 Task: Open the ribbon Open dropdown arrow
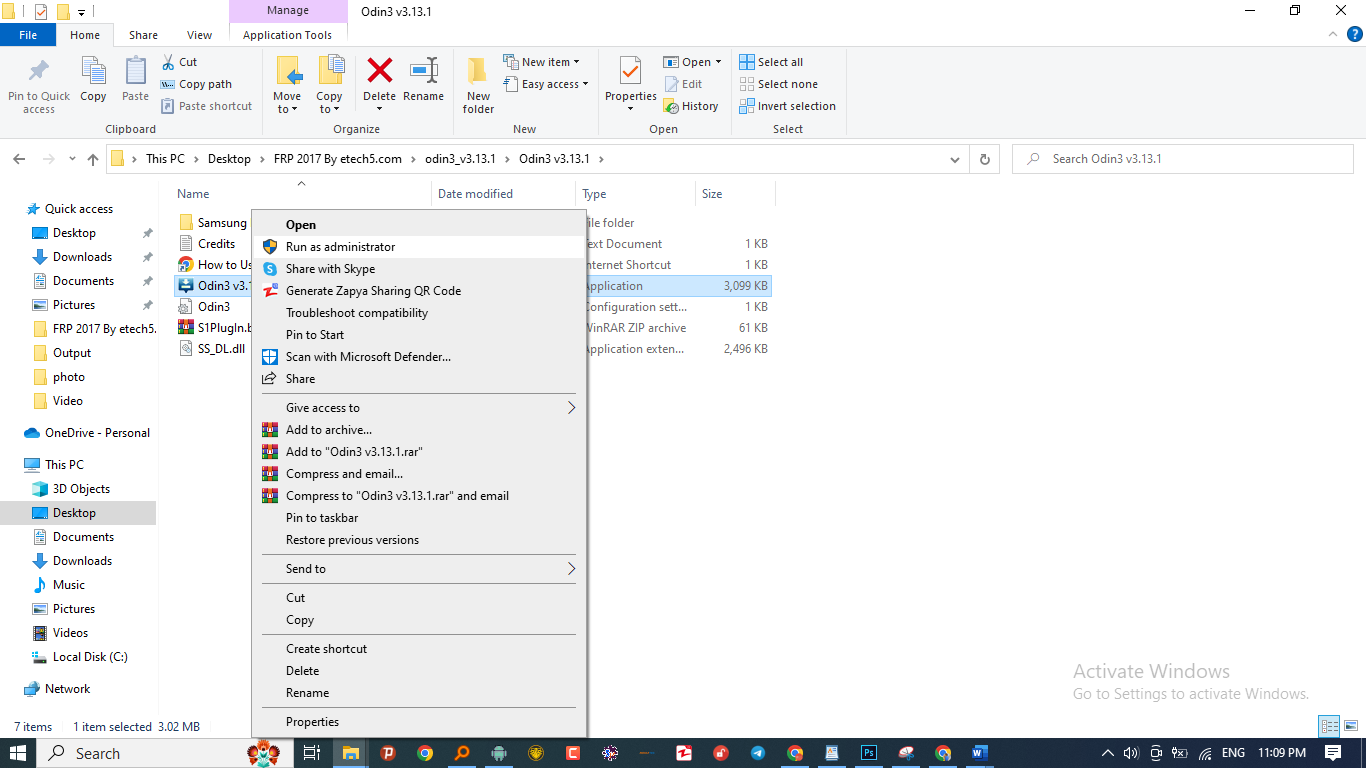click(x=718, y=62)
